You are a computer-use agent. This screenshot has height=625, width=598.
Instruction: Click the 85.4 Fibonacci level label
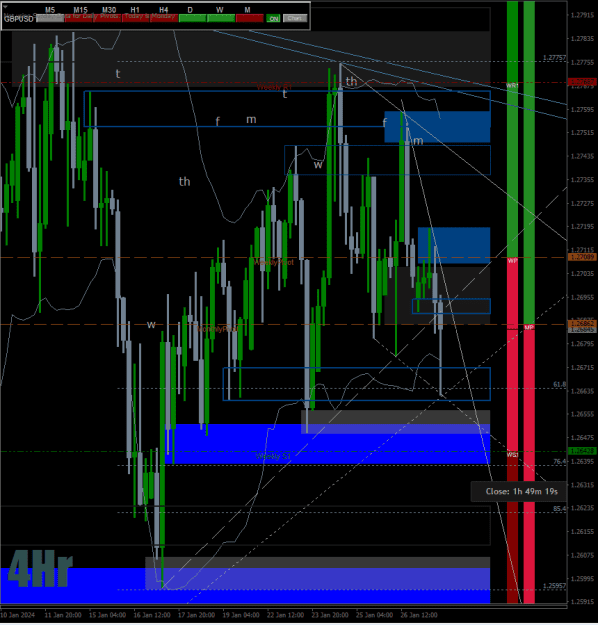559,509
